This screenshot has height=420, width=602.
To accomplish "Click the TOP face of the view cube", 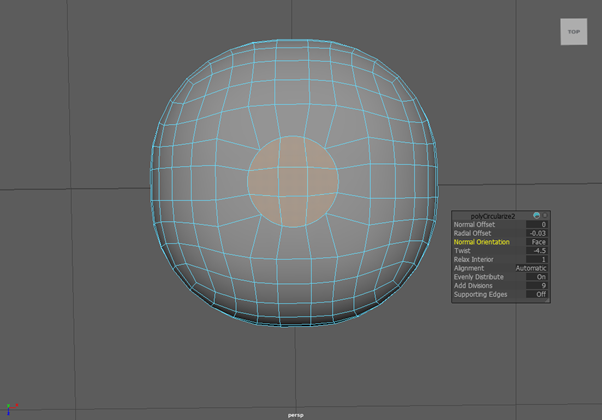I will (x=573, y=32).
